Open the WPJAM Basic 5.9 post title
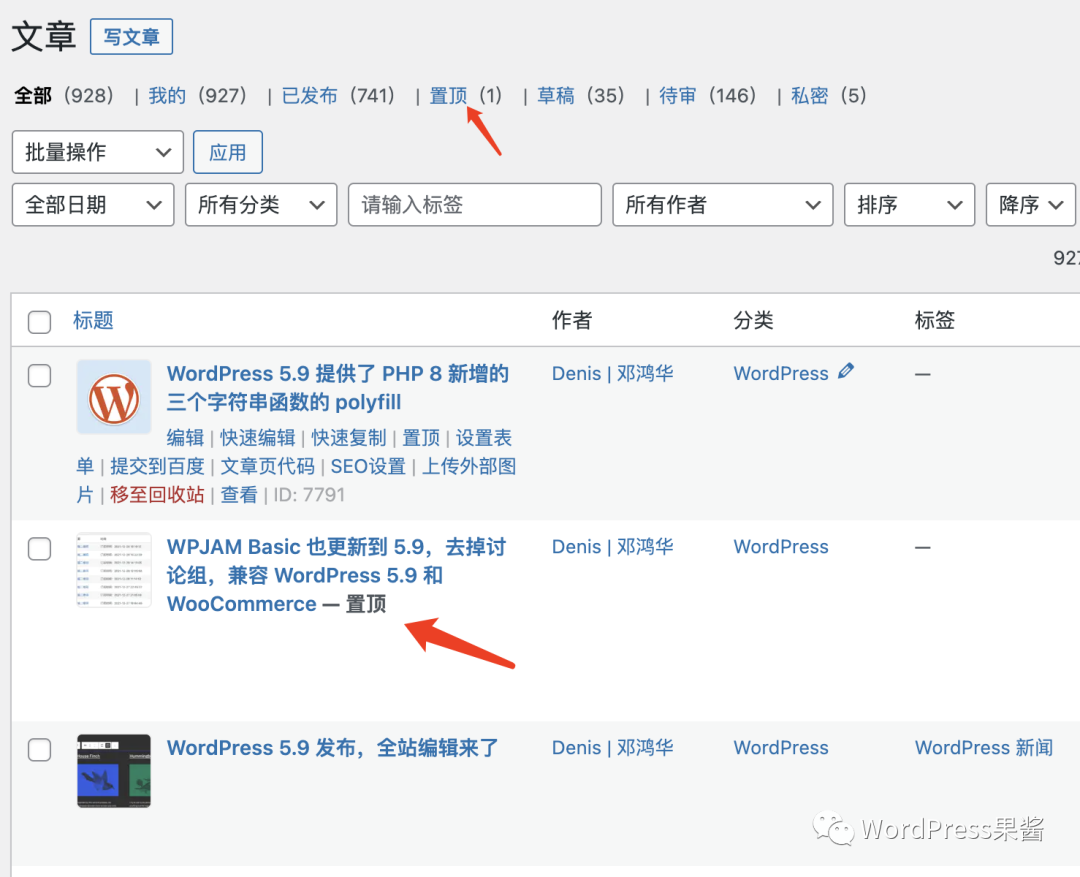Image resolution: width=1080 pixels, height=877 pixels. pyautogui.click(x=336, y=575)
